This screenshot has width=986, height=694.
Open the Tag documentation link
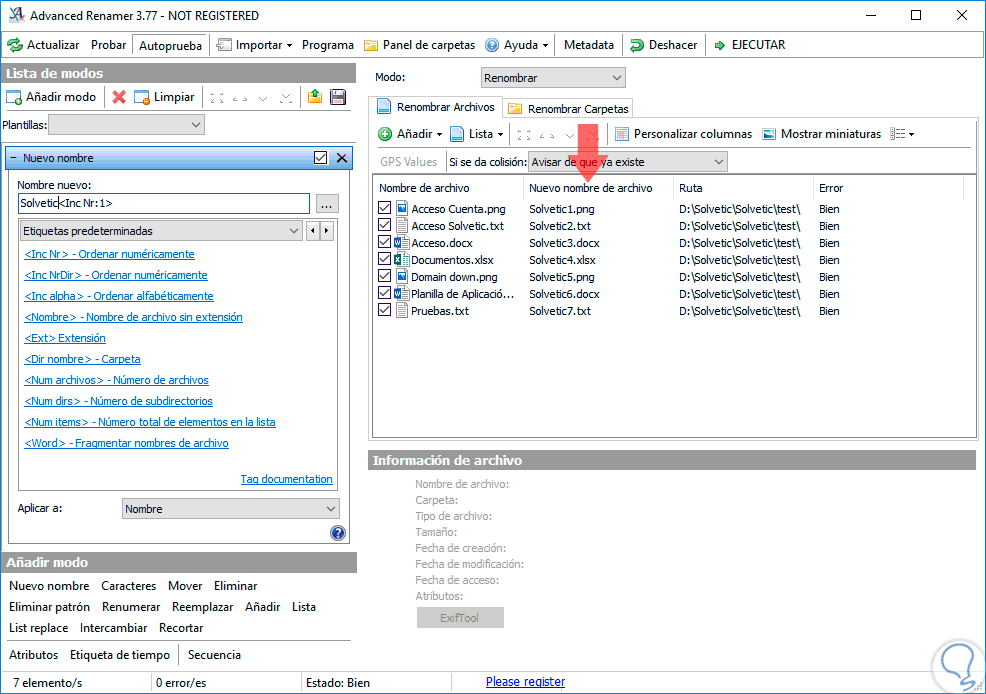click(x=287, y=479)
